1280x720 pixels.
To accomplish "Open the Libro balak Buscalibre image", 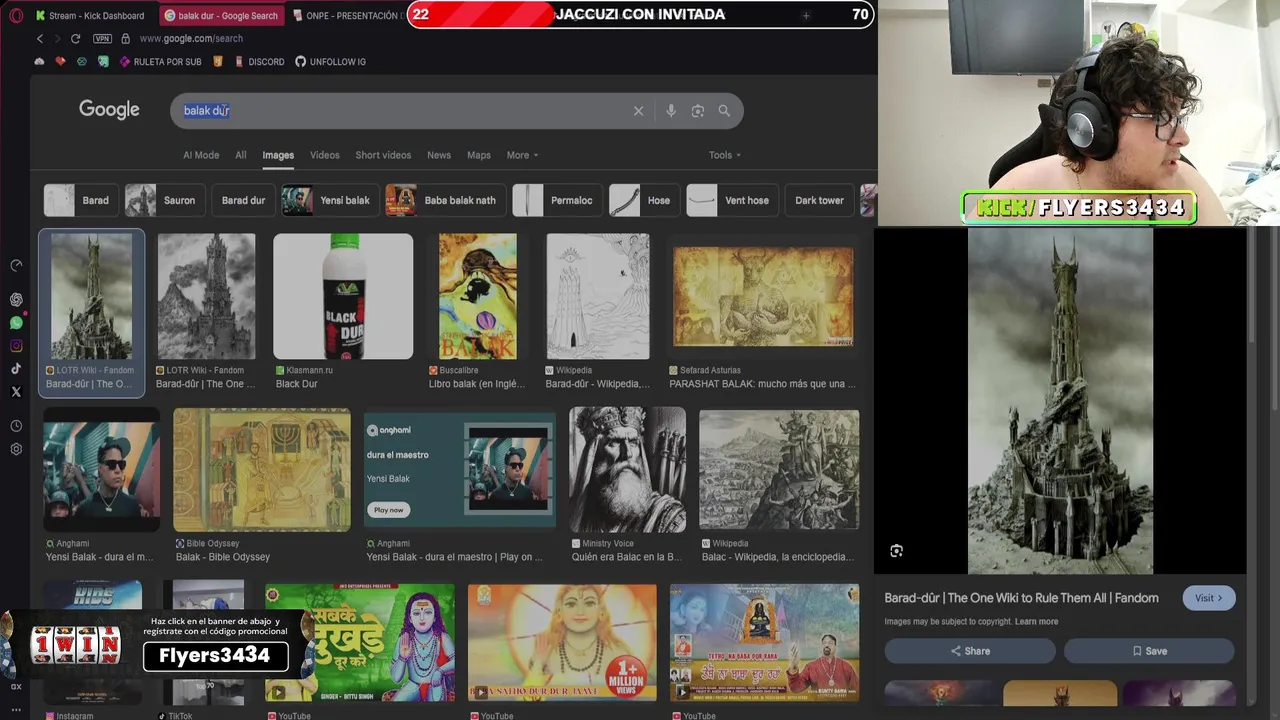I will (478, 296).
